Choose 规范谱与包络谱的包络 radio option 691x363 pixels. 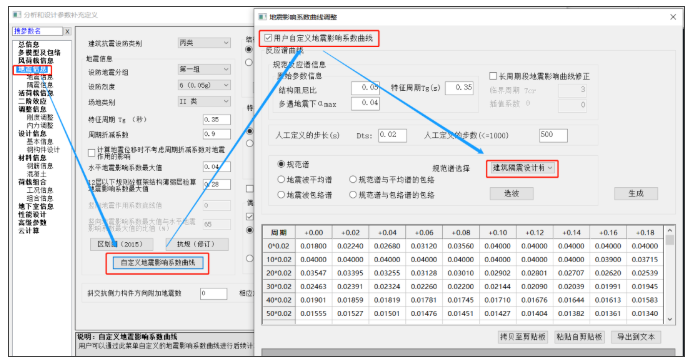click(353, 194)
